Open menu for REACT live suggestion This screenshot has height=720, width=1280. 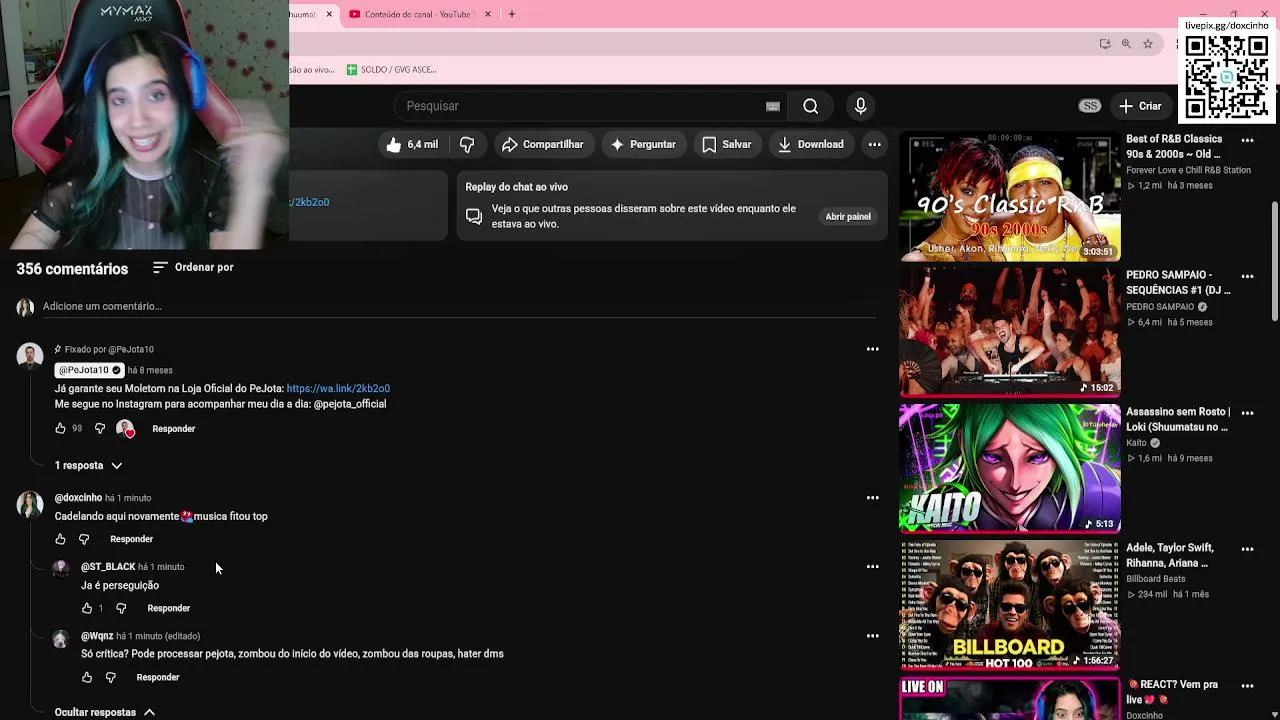(1247, 686)
